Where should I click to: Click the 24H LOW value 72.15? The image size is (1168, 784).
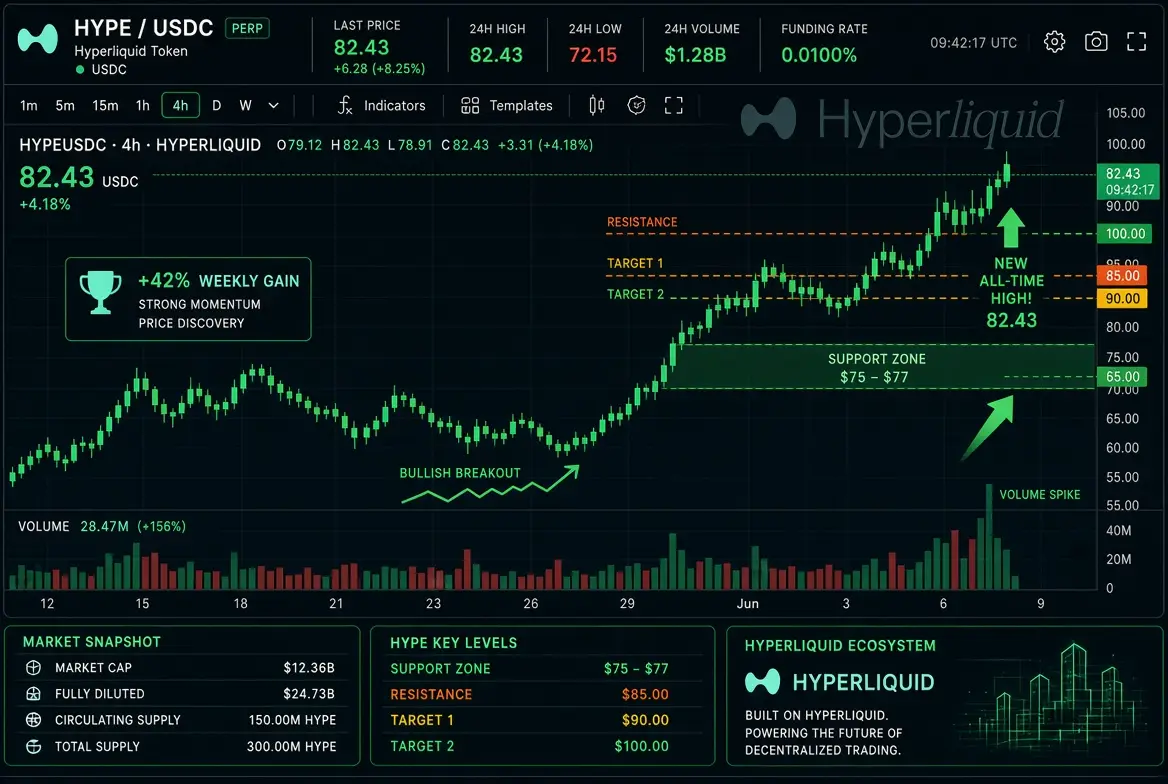tap(593, 55)
